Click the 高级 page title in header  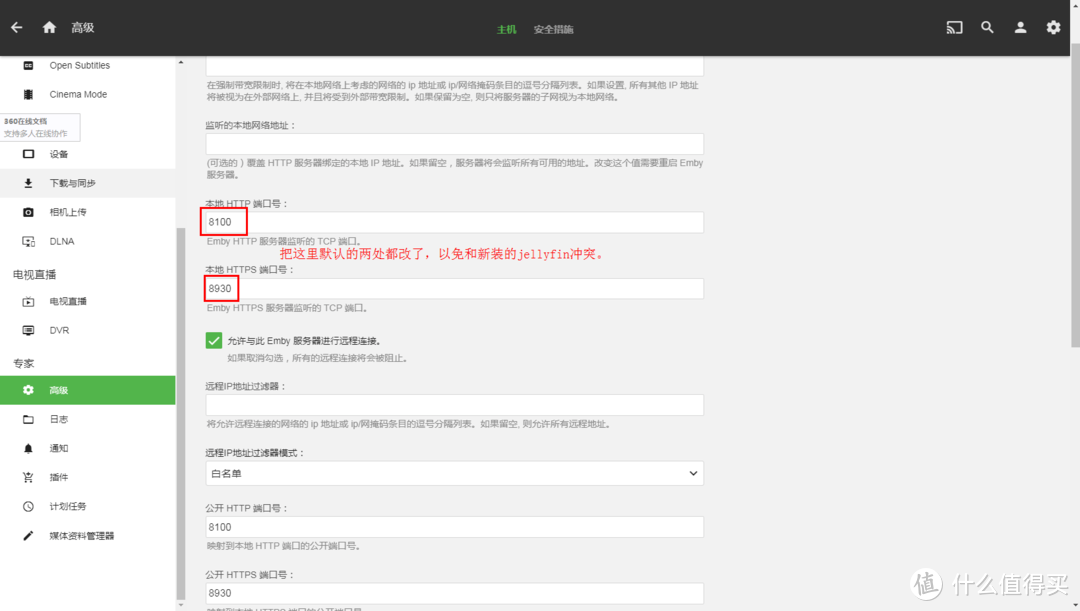click(x=83, y=28)
